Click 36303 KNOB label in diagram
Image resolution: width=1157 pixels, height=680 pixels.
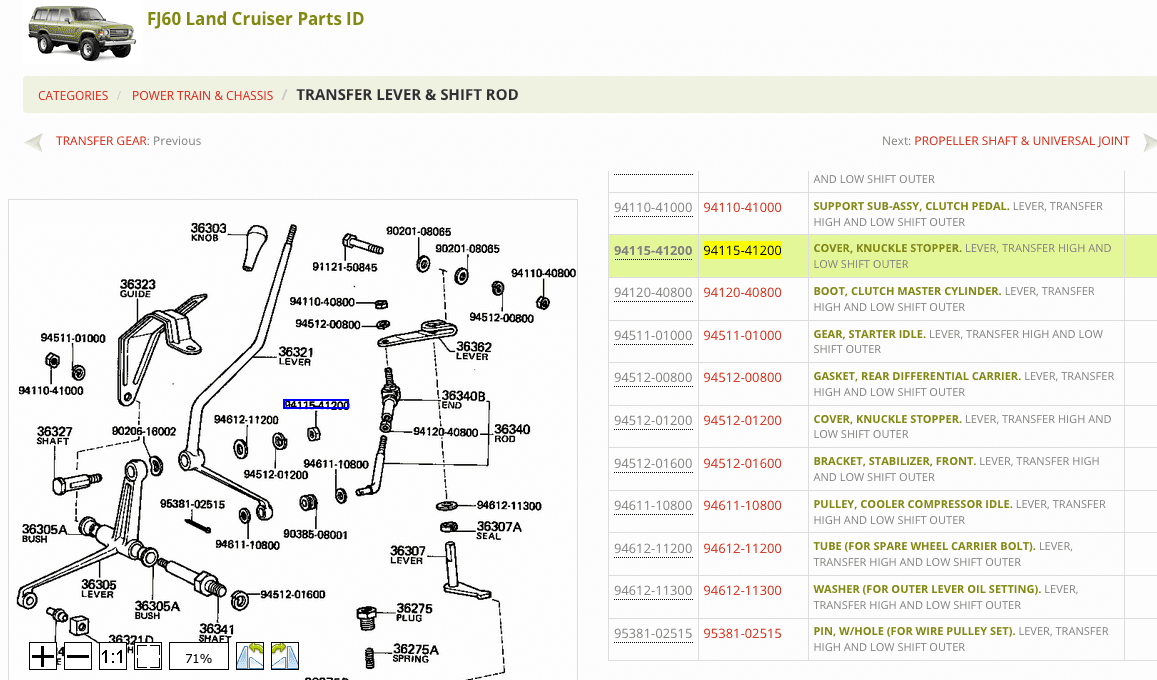[x=208, y=232]
